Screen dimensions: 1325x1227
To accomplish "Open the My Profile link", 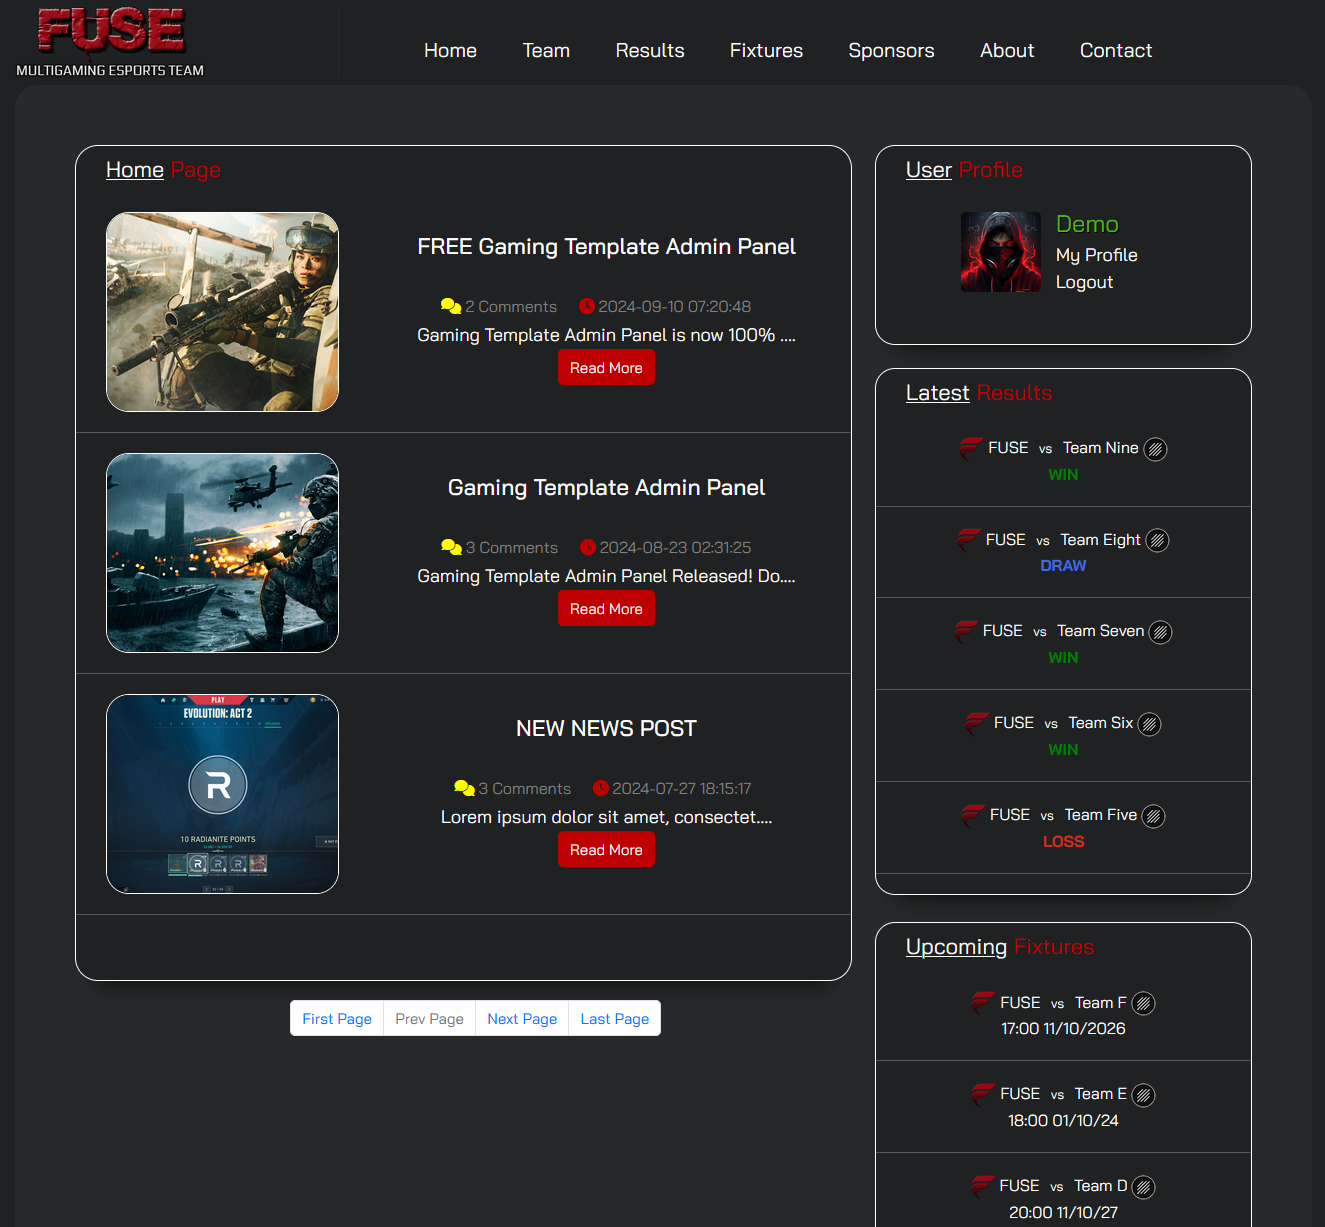I will [x=1096, y=255].
